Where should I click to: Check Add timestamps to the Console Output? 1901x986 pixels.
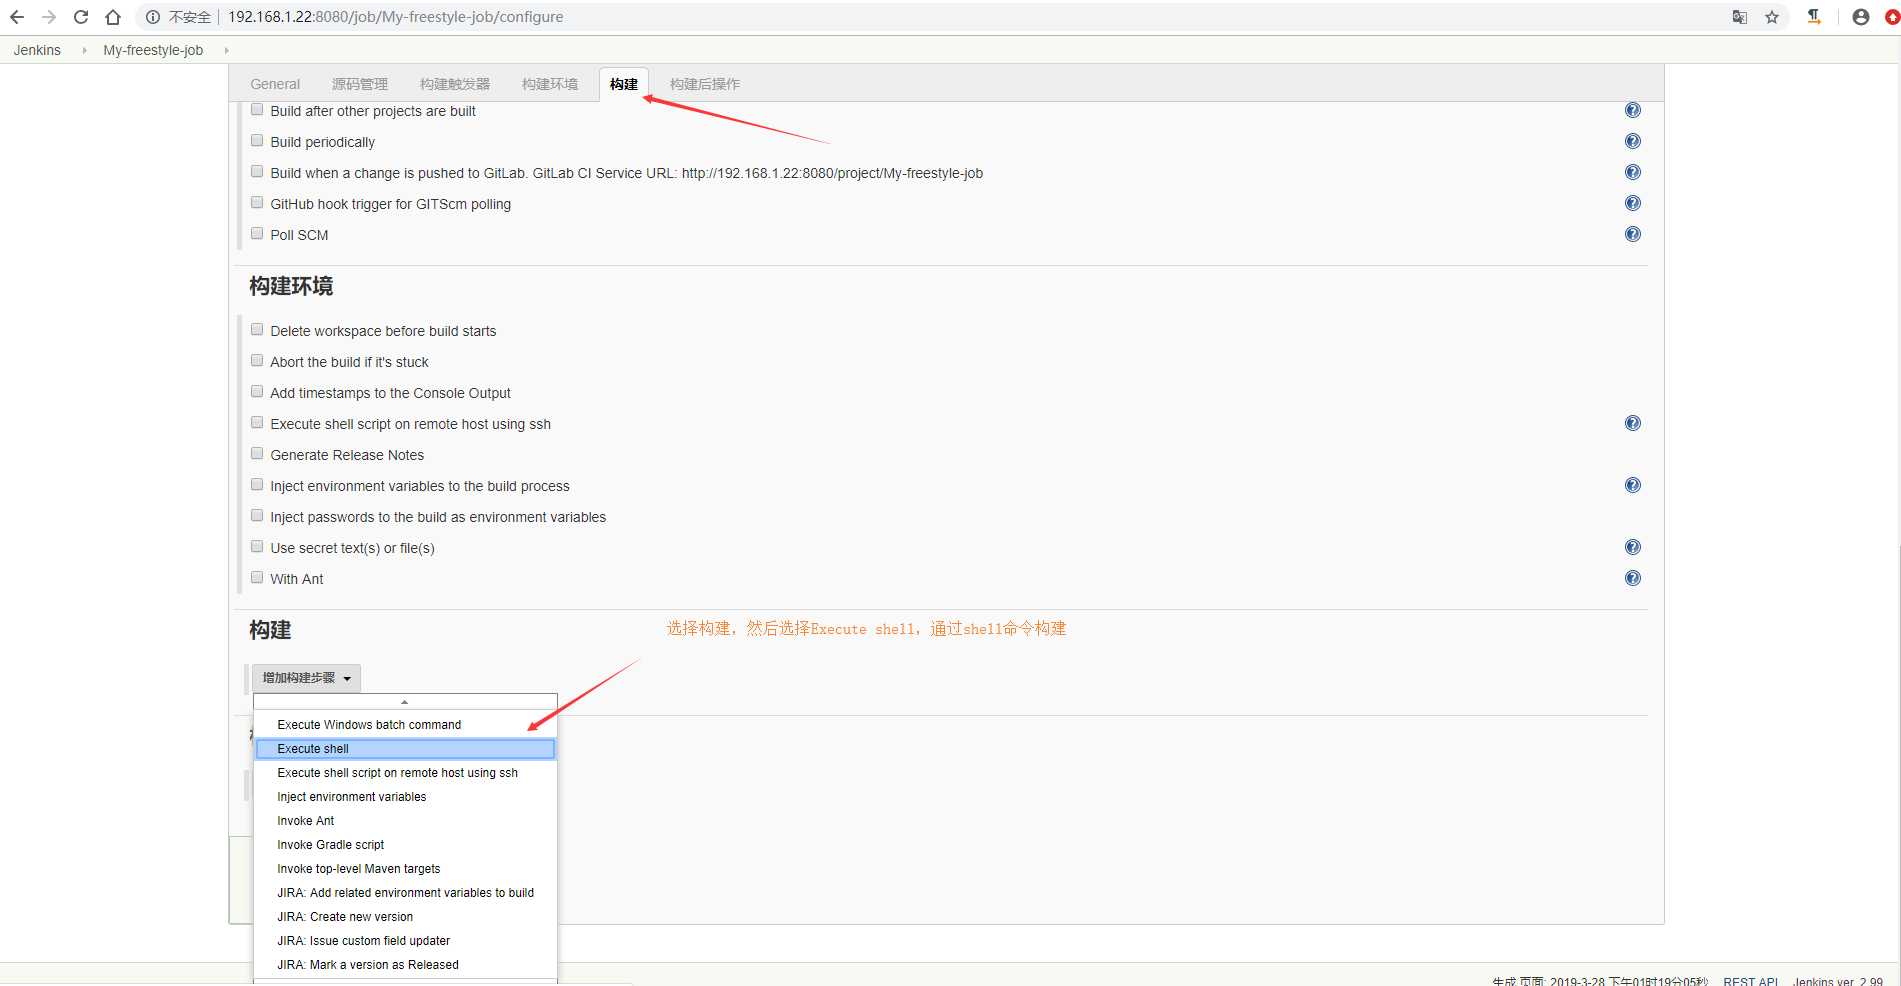[257, 392]
